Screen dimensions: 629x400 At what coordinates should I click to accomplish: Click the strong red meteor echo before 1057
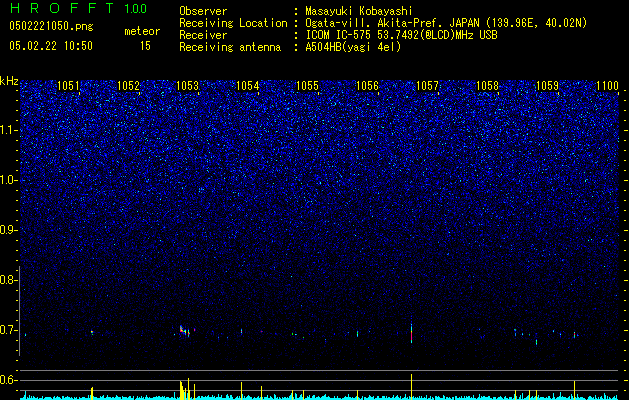pos(412,333)
